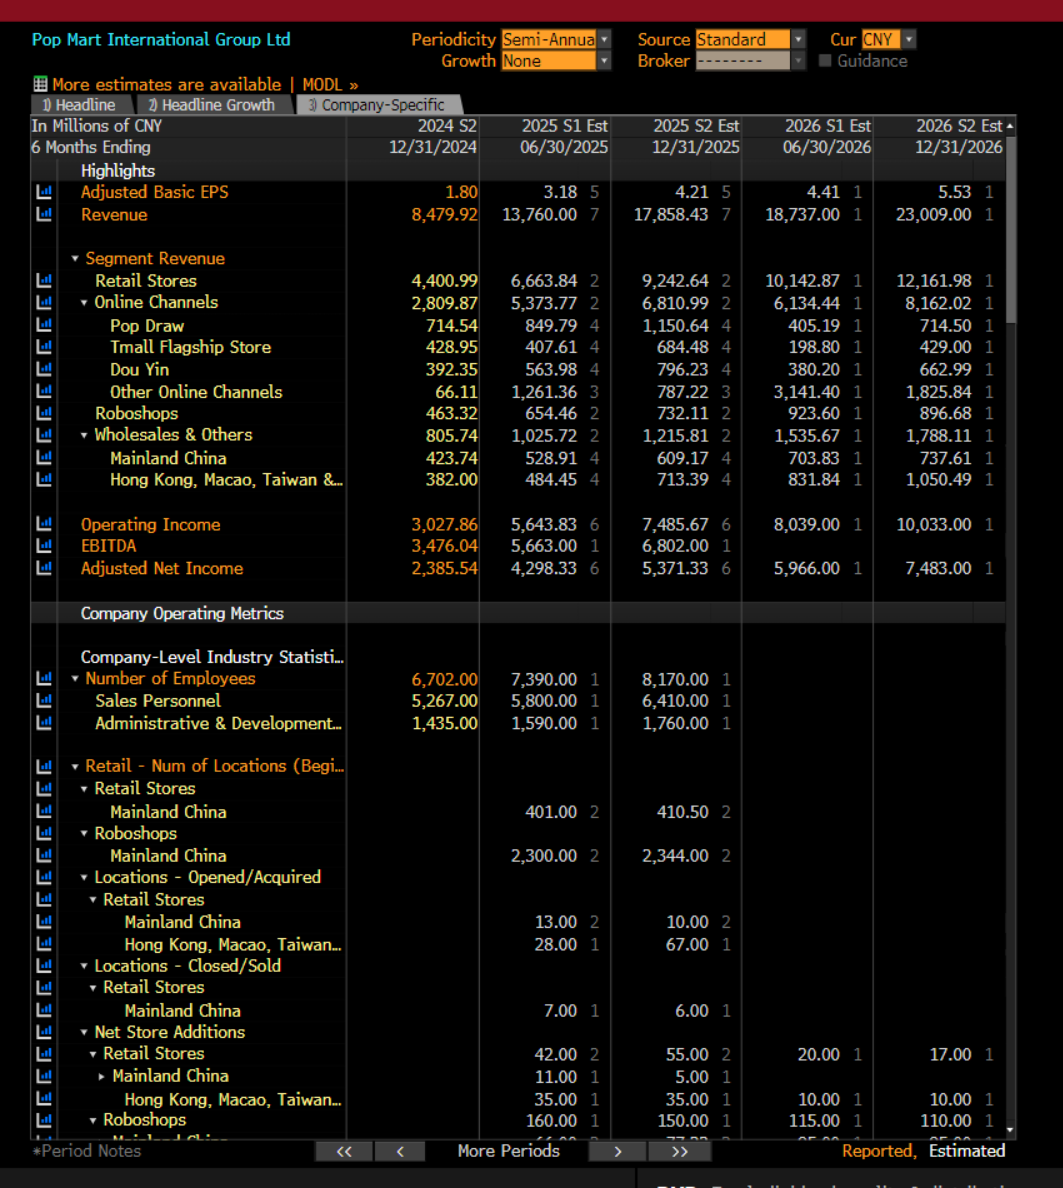Open chart icon for Administrative & Development row
The width and height of the screenshot is (1063, 1188).
pyautogui.click(x=44, y=723)
